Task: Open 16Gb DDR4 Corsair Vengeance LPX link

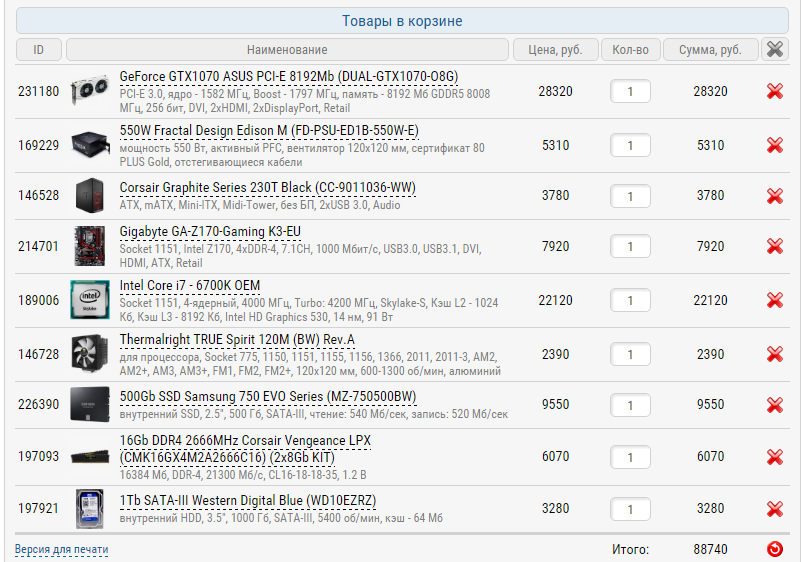Action: click(245, 449)
